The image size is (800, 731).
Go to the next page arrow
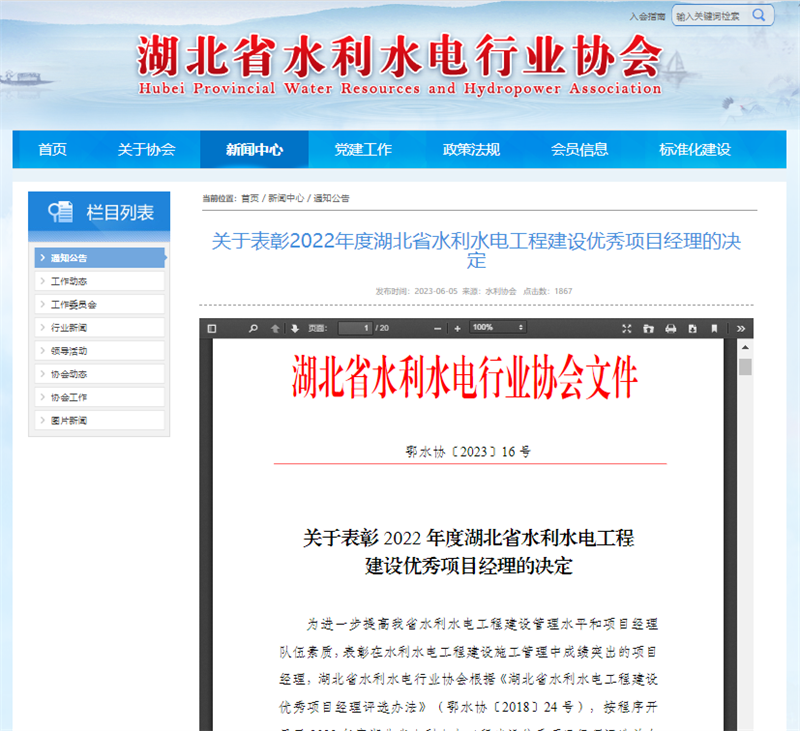click(294, 327)
